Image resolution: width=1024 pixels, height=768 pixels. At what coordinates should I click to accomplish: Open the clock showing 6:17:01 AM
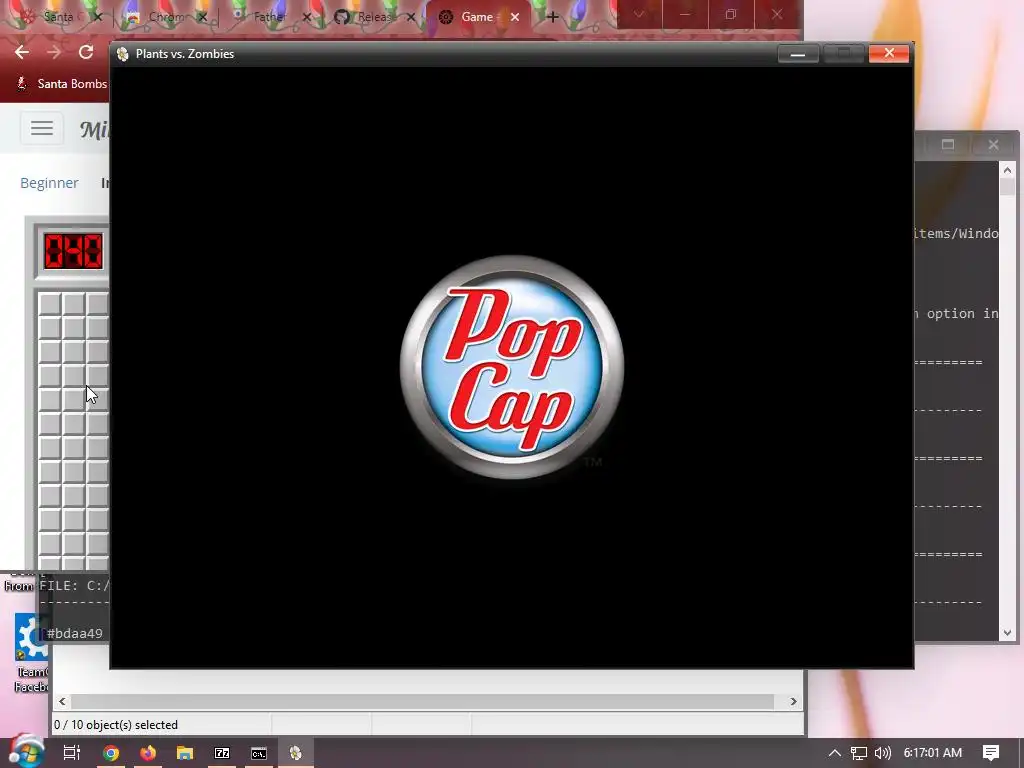click(x=933, y=753)
